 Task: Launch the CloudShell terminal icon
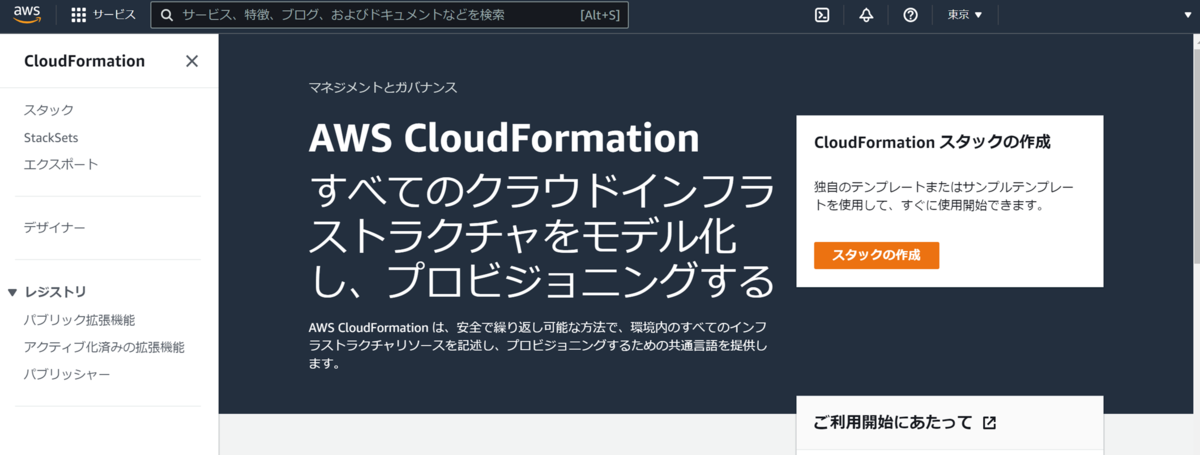point(822,15)
